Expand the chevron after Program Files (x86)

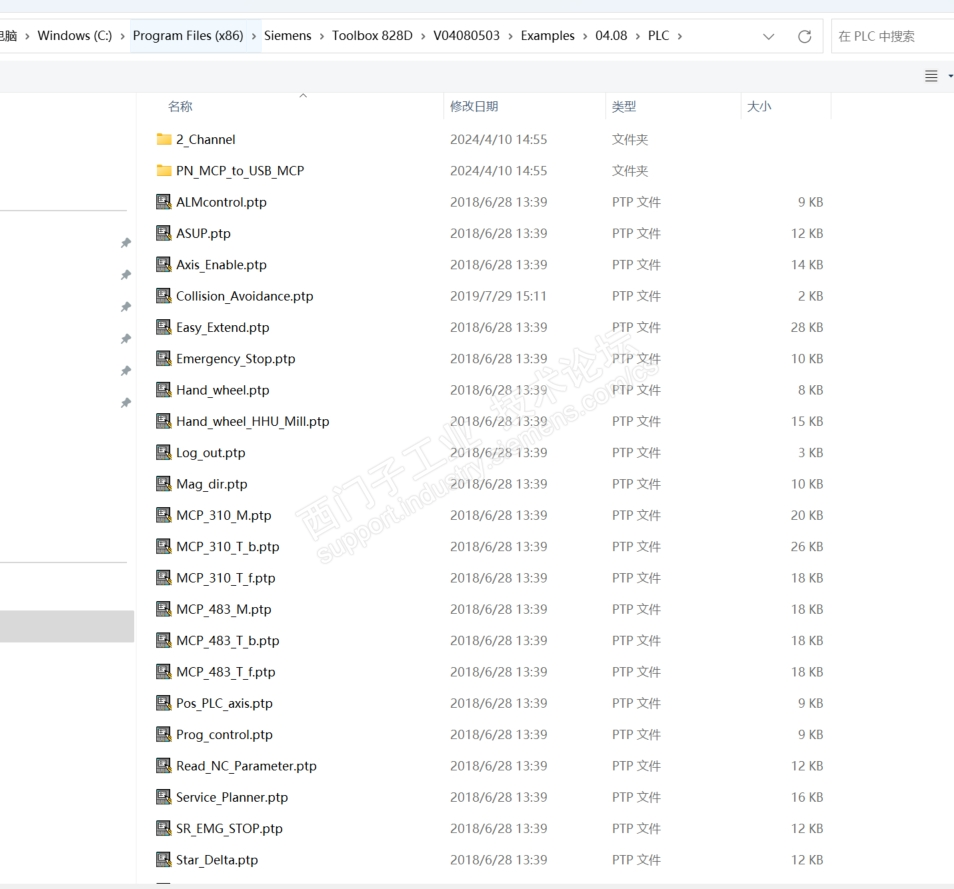(x=253, y=36)
